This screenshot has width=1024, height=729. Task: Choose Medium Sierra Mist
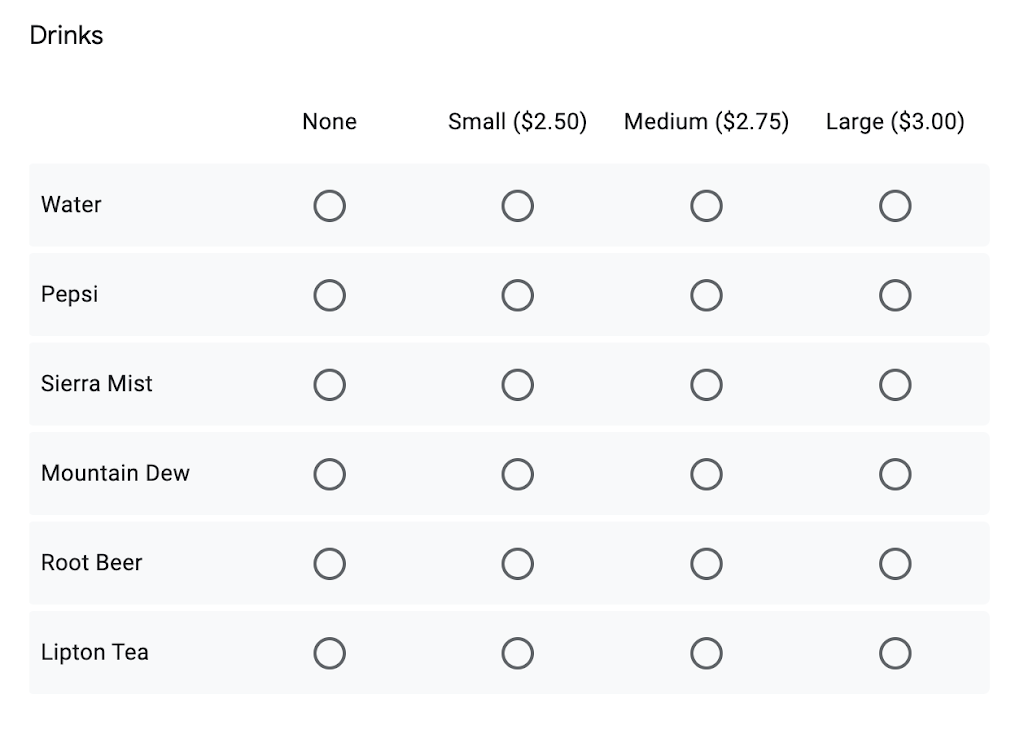(706, 385)
